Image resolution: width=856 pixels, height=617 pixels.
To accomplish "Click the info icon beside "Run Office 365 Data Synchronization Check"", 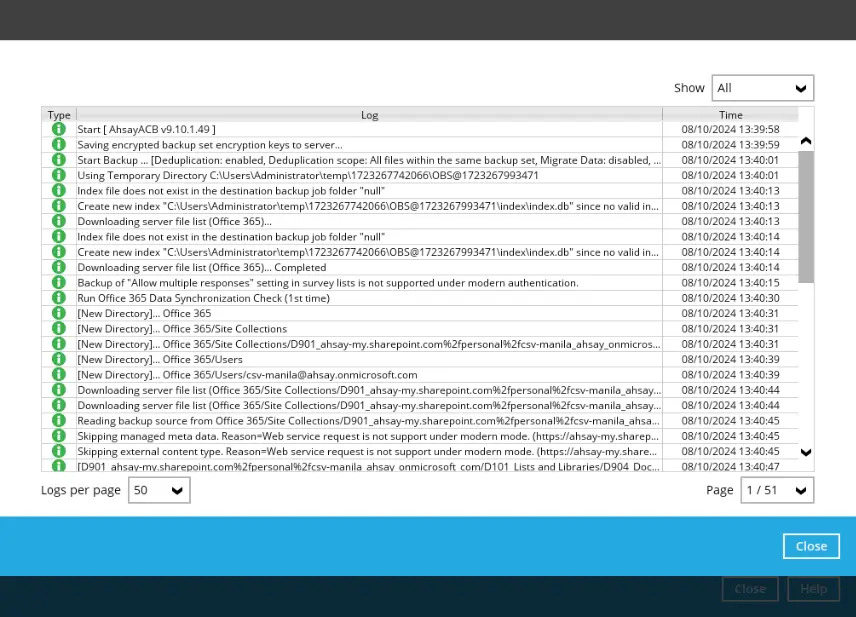I will 58,298.
